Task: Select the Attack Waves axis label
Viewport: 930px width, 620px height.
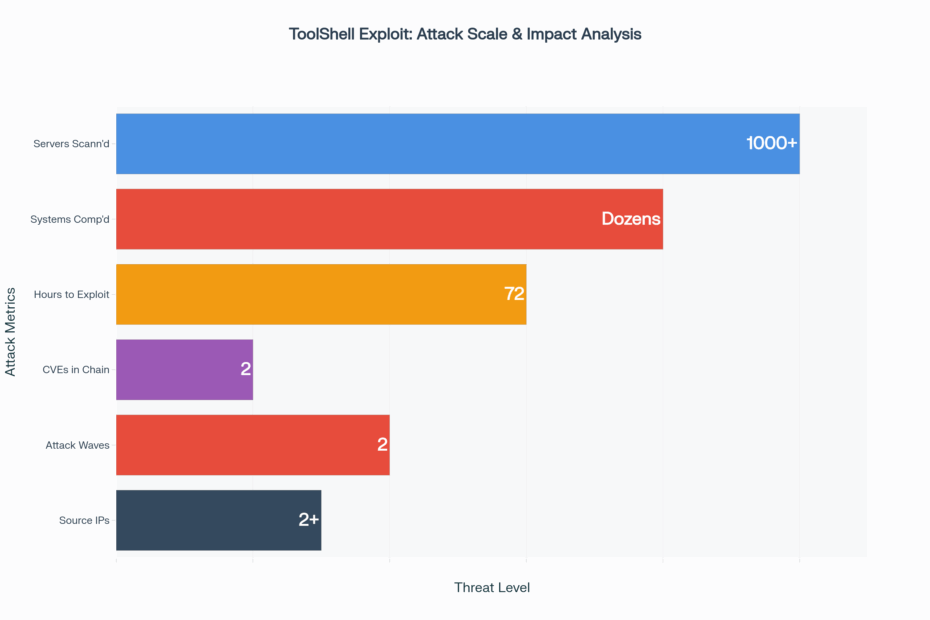Action: (x=77, y=444)
